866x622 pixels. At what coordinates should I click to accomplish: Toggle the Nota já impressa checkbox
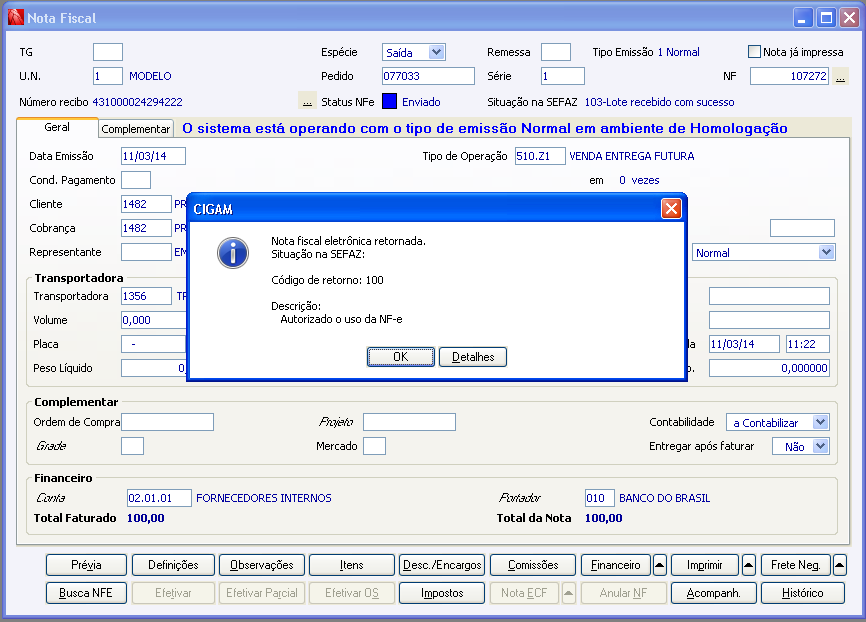click(754, 52)
